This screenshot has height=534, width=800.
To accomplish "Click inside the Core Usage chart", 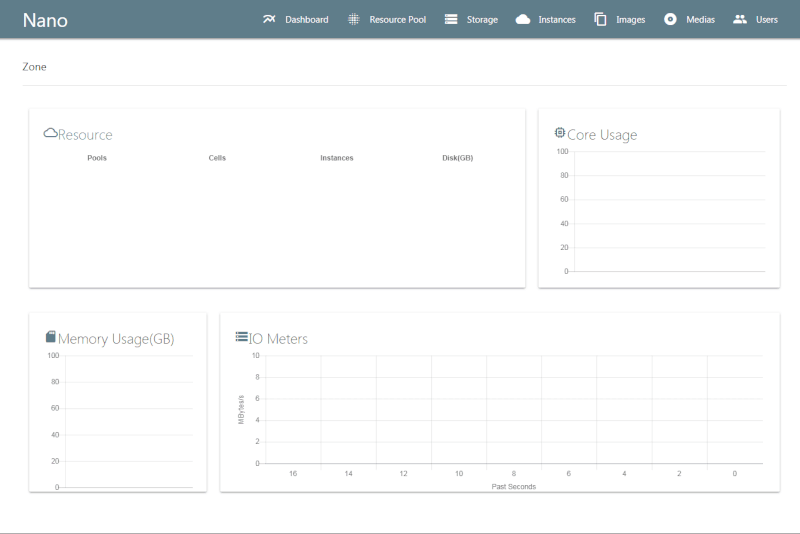I will 667,211.
